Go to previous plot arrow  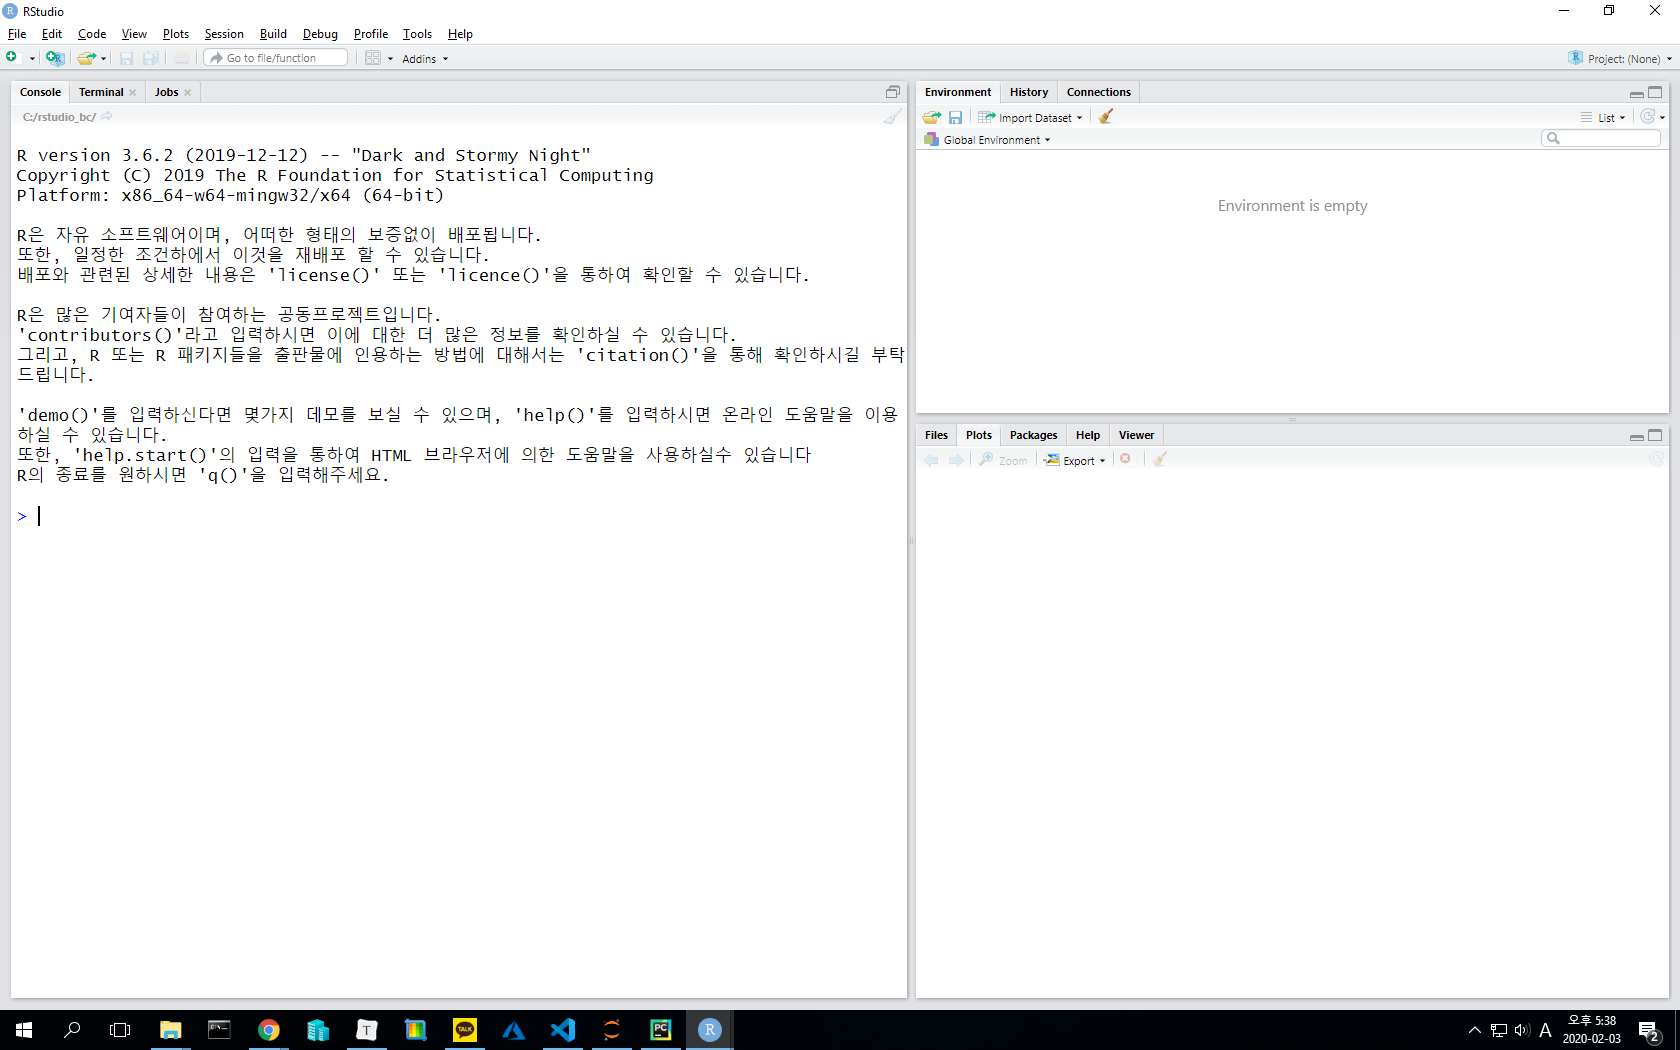[x=932, y=460]
